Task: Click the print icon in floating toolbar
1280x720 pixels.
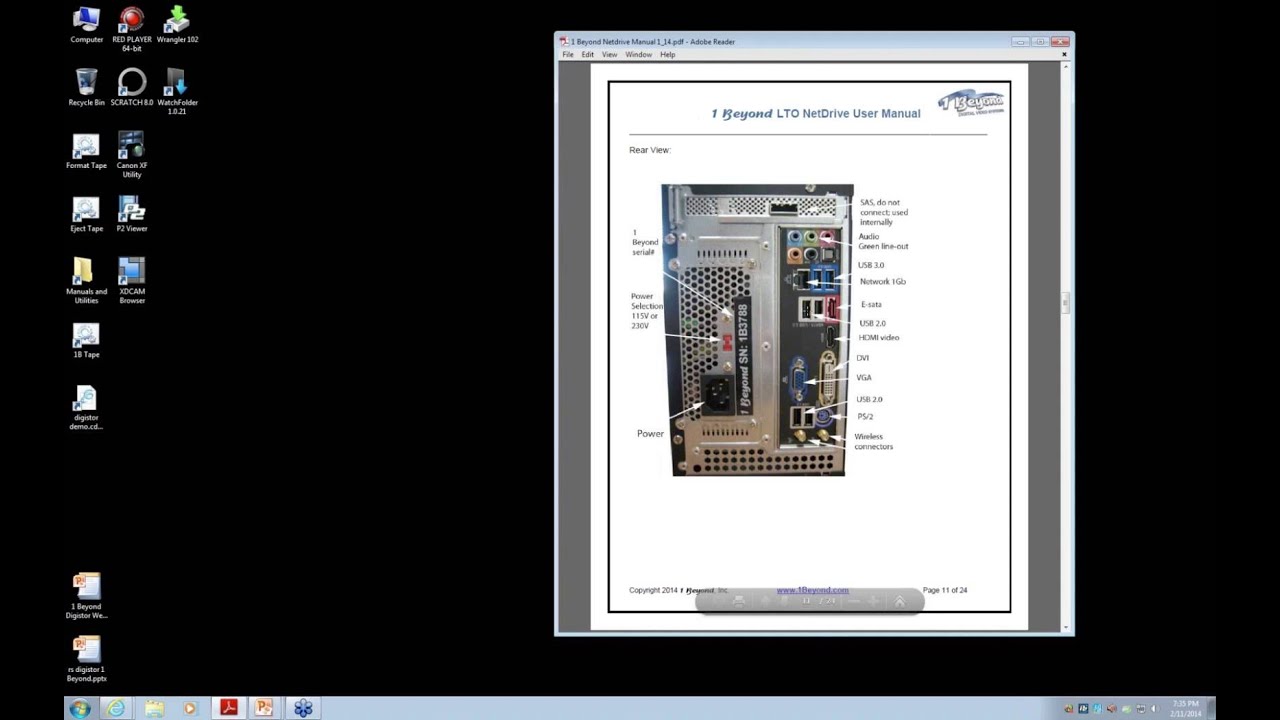Action: click(738, 601)
